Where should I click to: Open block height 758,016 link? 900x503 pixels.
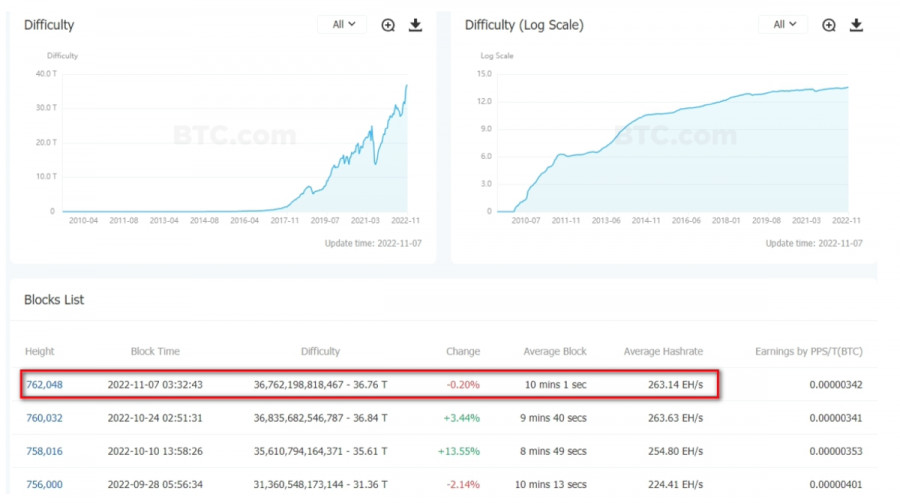tap(44, 451)
